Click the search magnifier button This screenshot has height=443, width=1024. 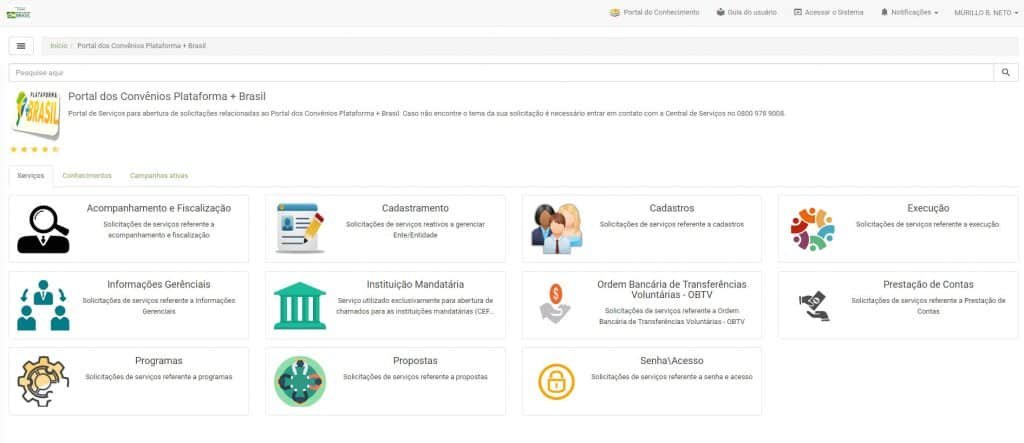pyautogui.click(x=1005, y=73)
